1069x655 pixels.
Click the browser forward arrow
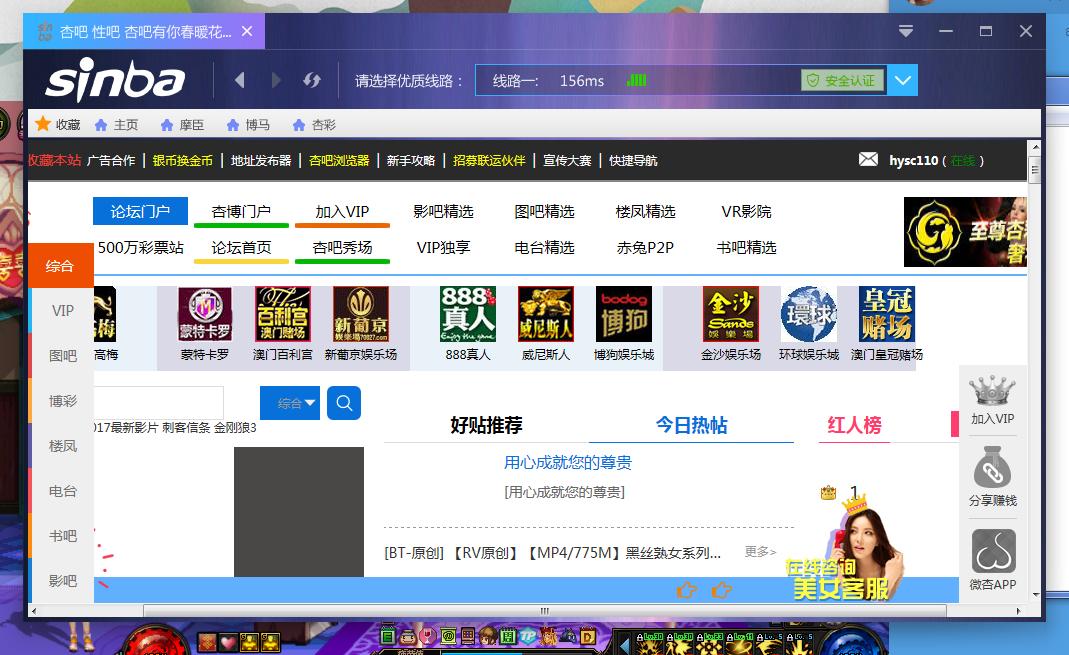[276, 80]
